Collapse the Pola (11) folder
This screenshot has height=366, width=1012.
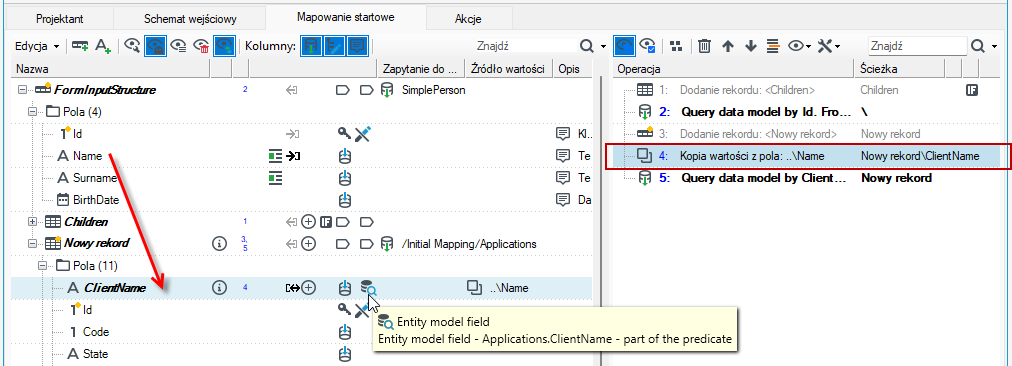44,266
